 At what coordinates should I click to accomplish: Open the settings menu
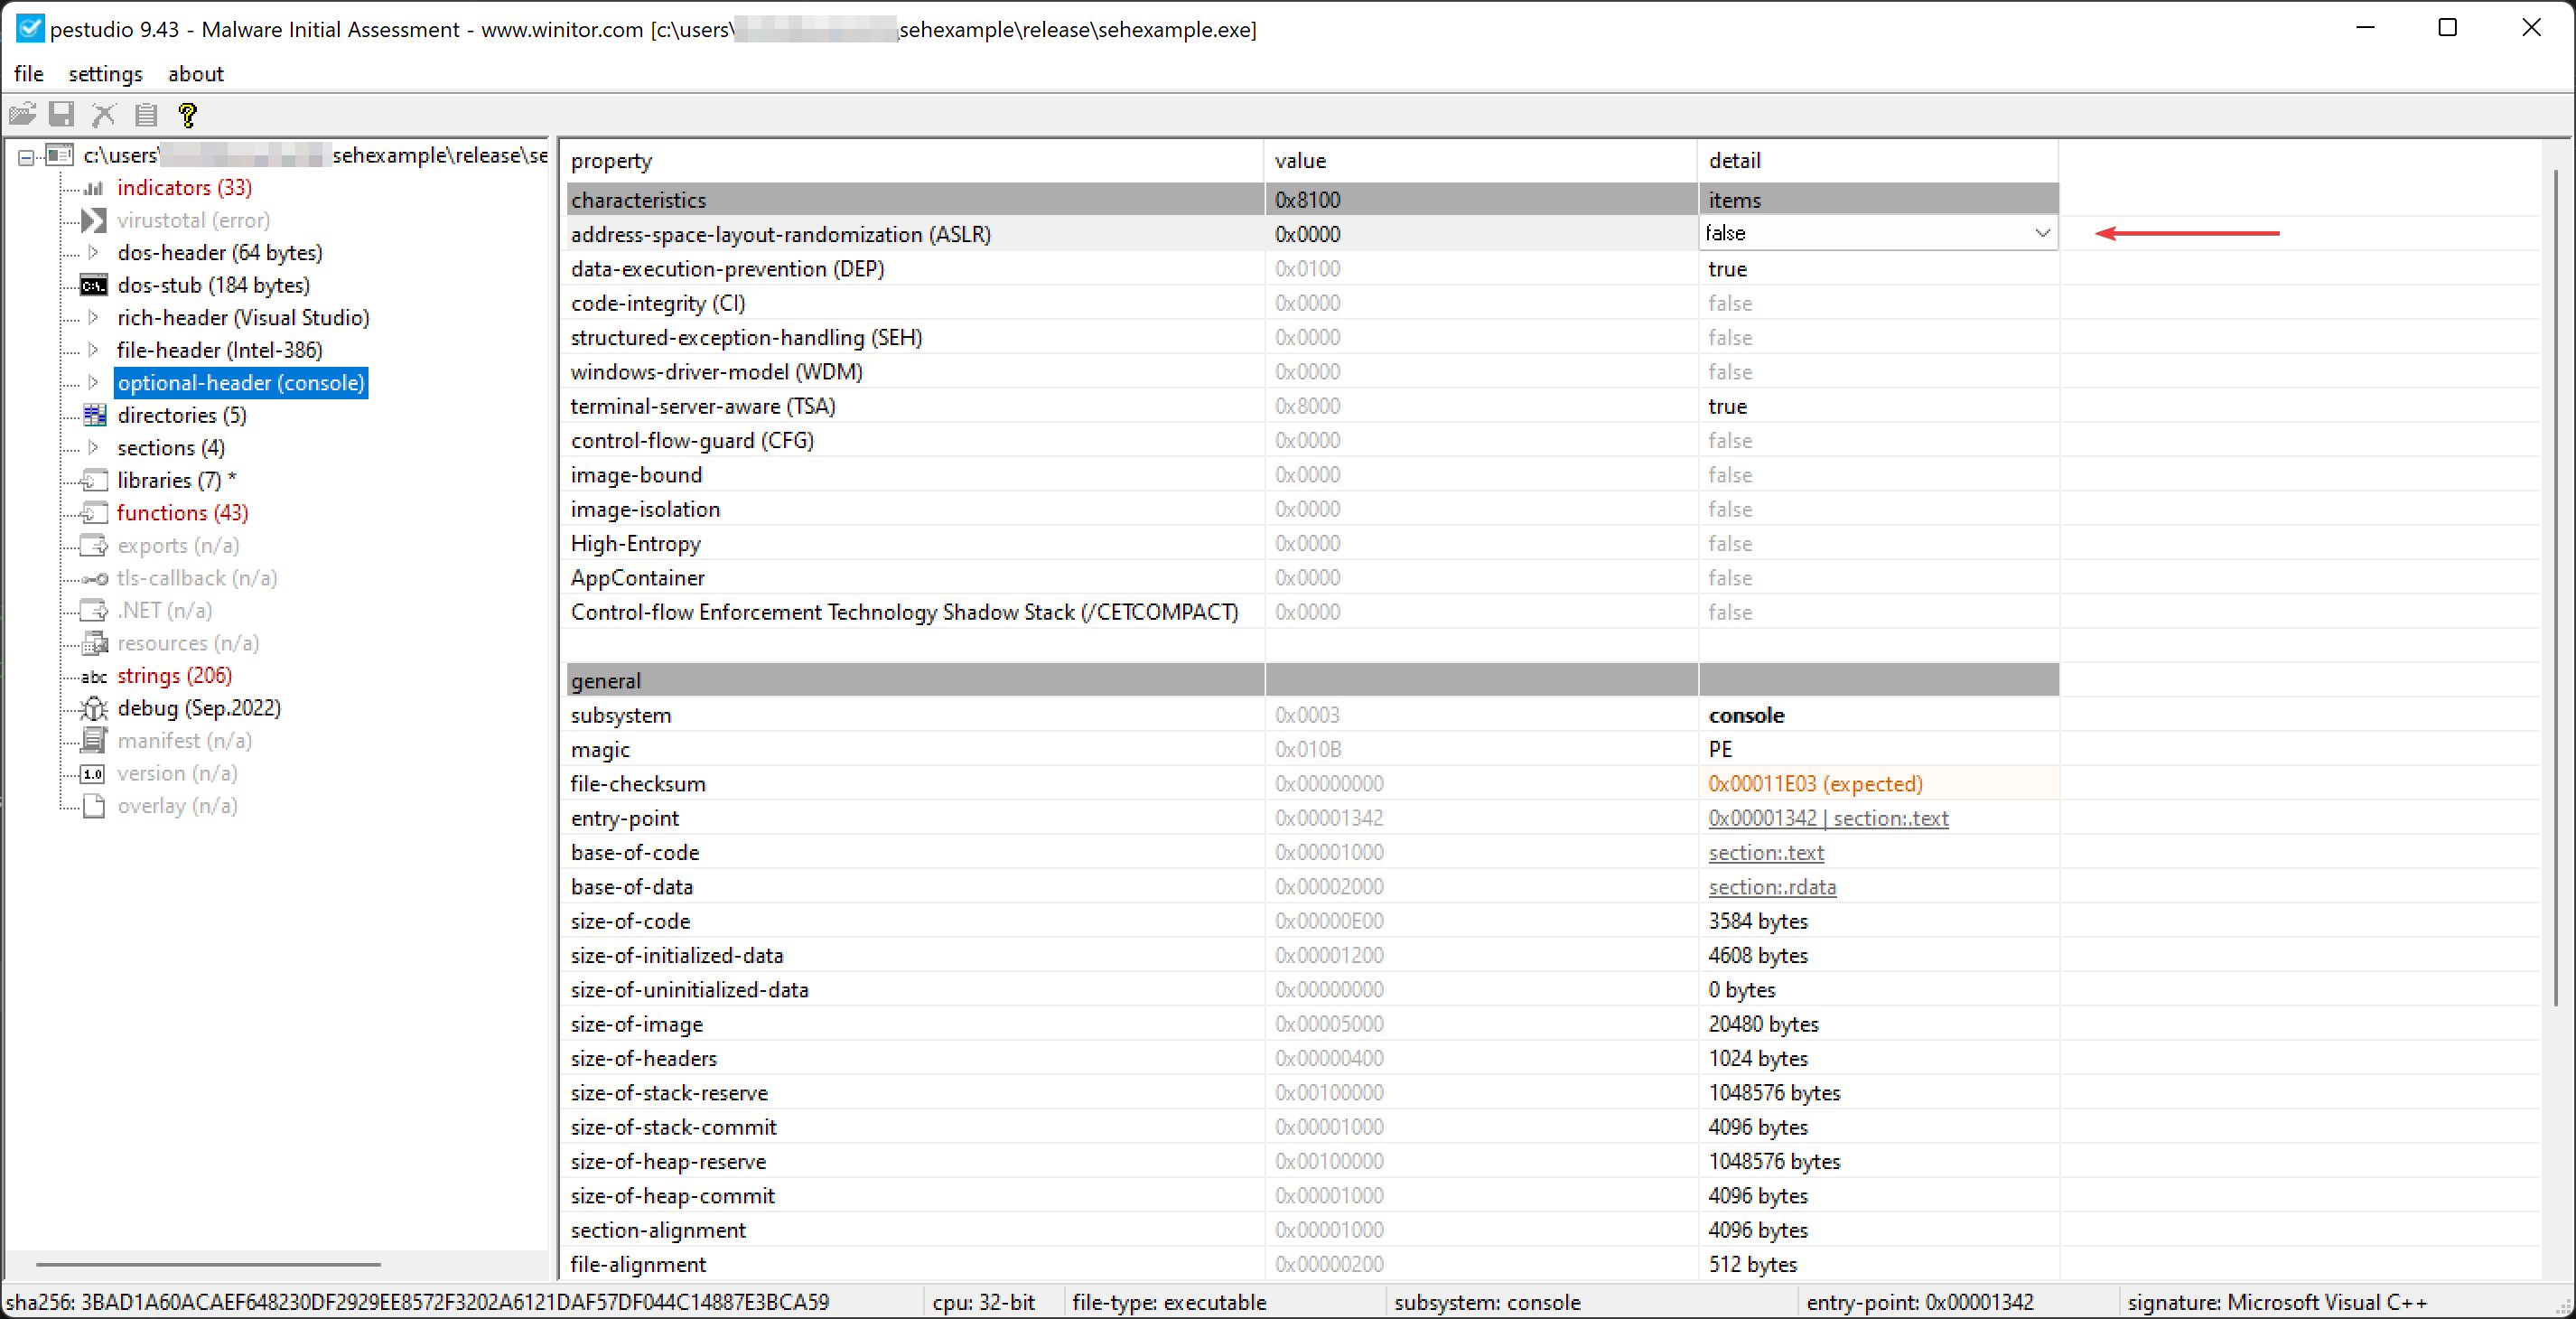pos(105,73)
